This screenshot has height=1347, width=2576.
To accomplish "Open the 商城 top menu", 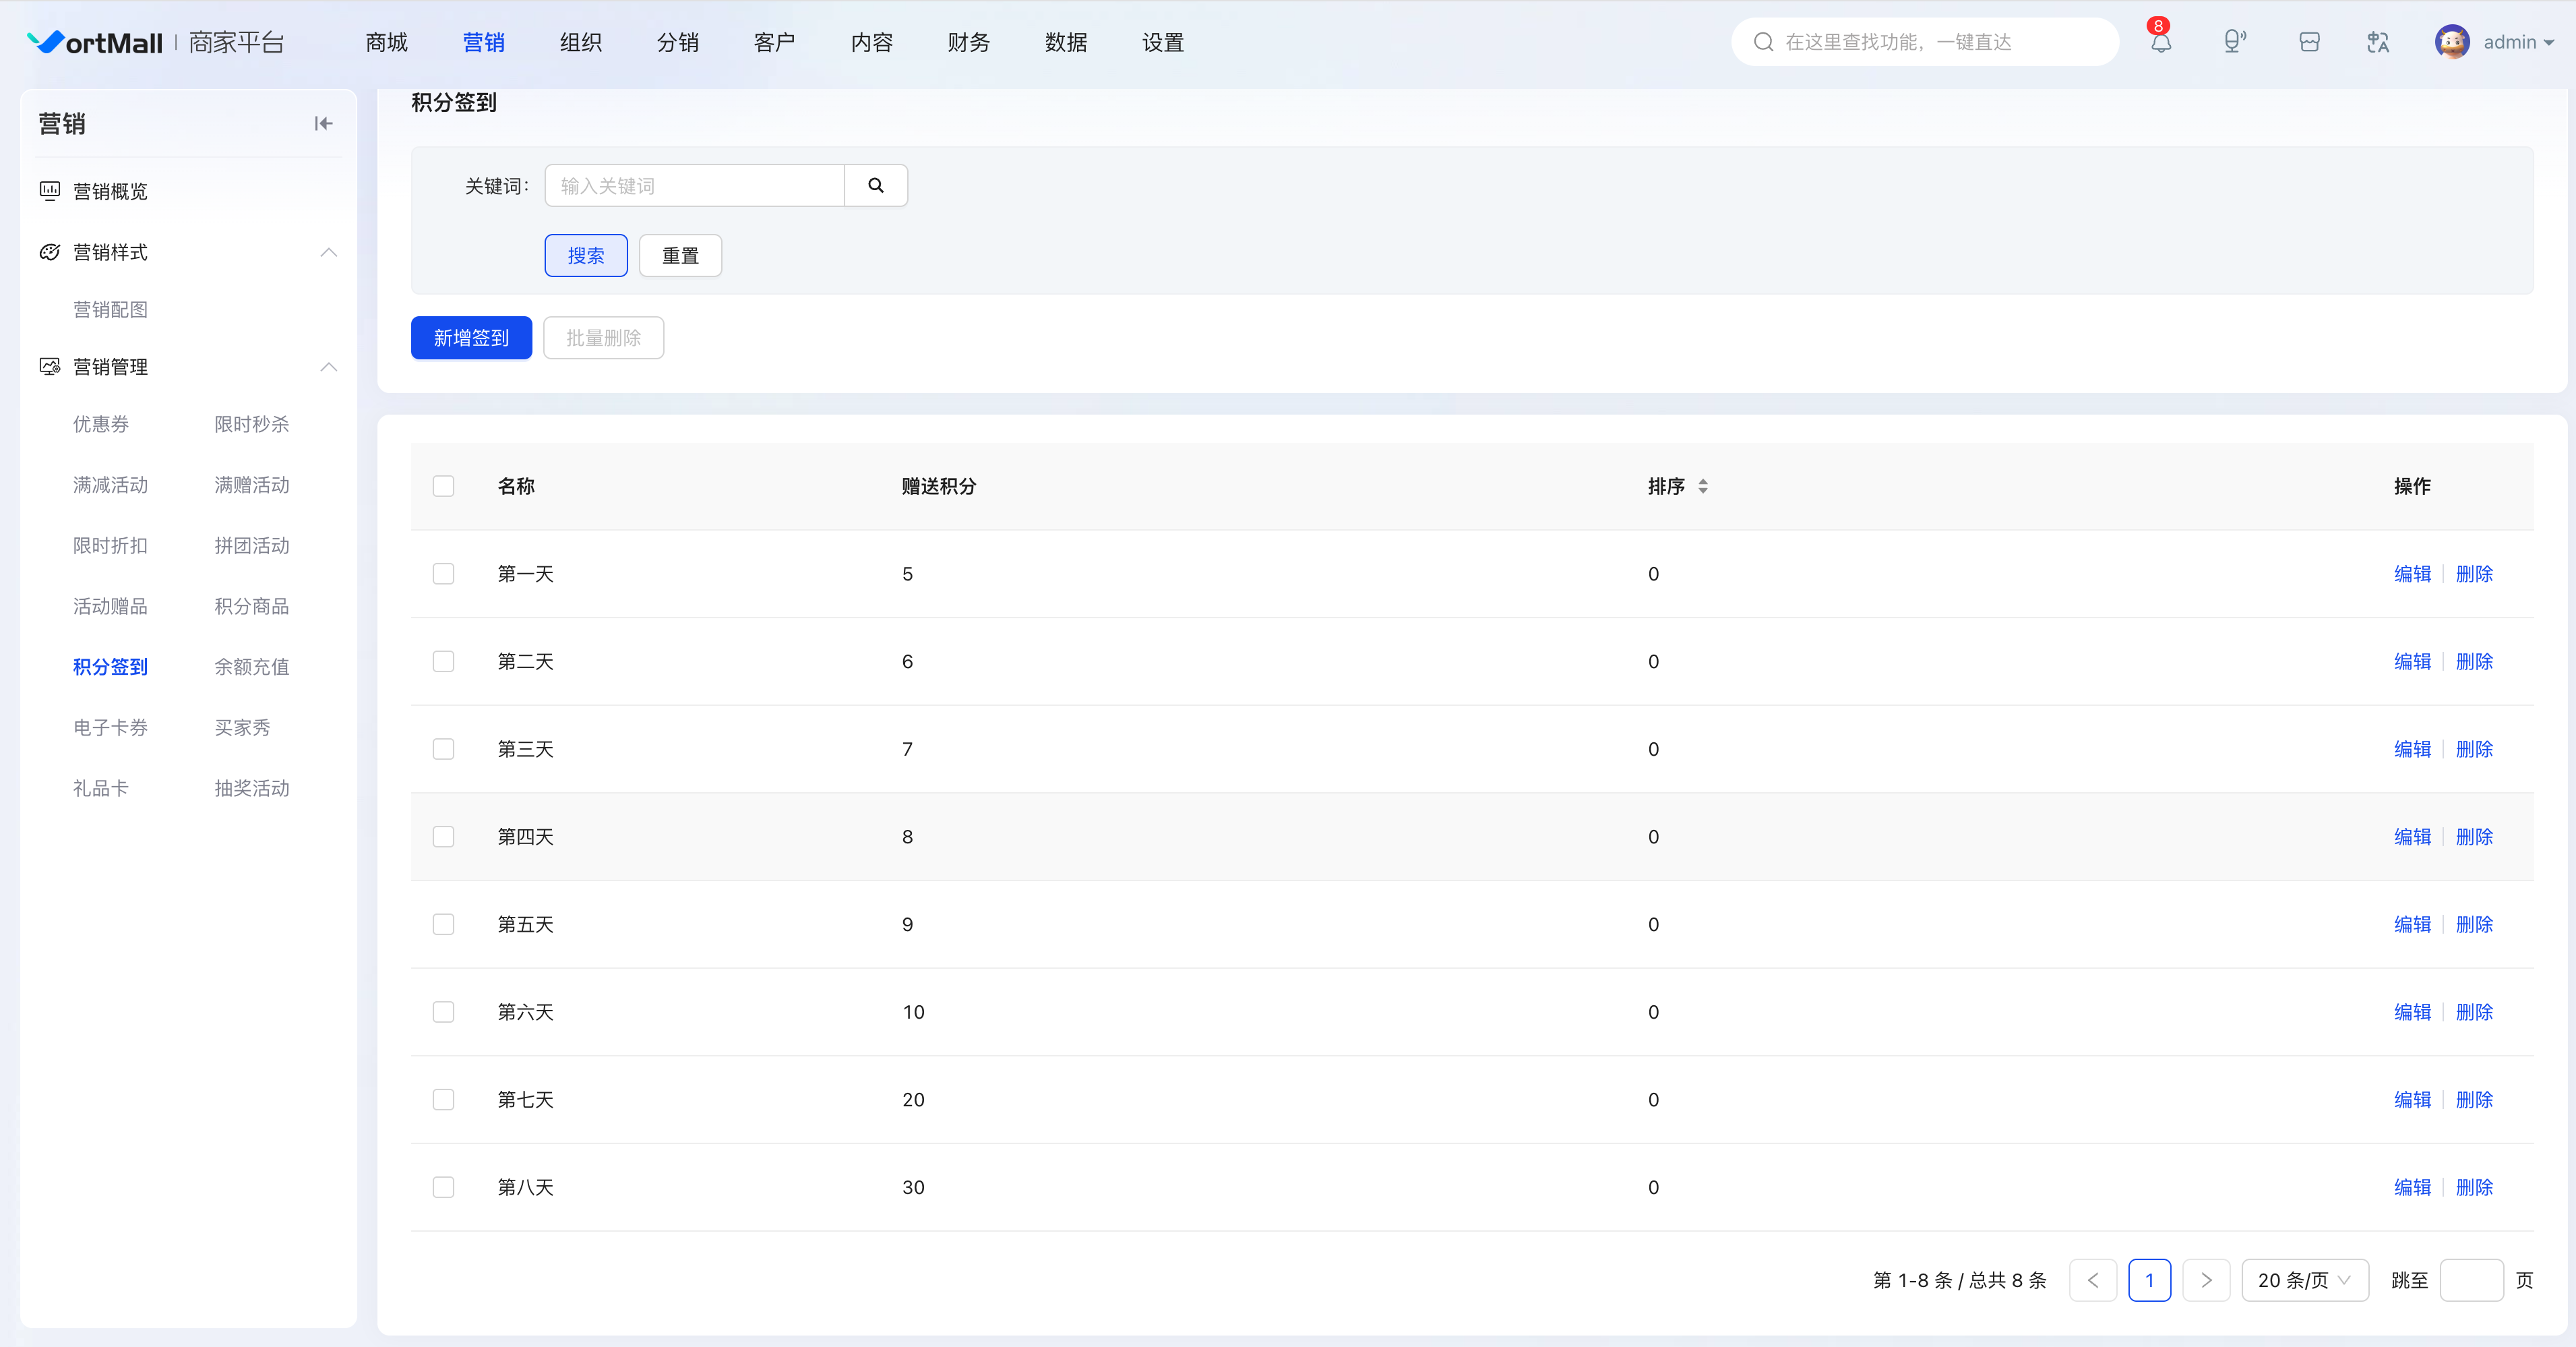I will 386,42.
